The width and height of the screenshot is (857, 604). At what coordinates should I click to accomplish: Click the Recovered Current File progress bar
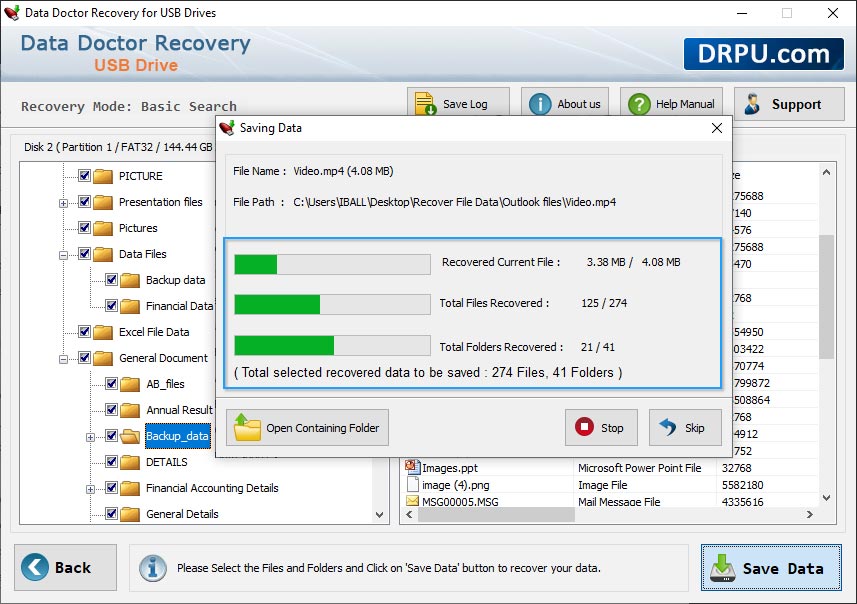332,264
